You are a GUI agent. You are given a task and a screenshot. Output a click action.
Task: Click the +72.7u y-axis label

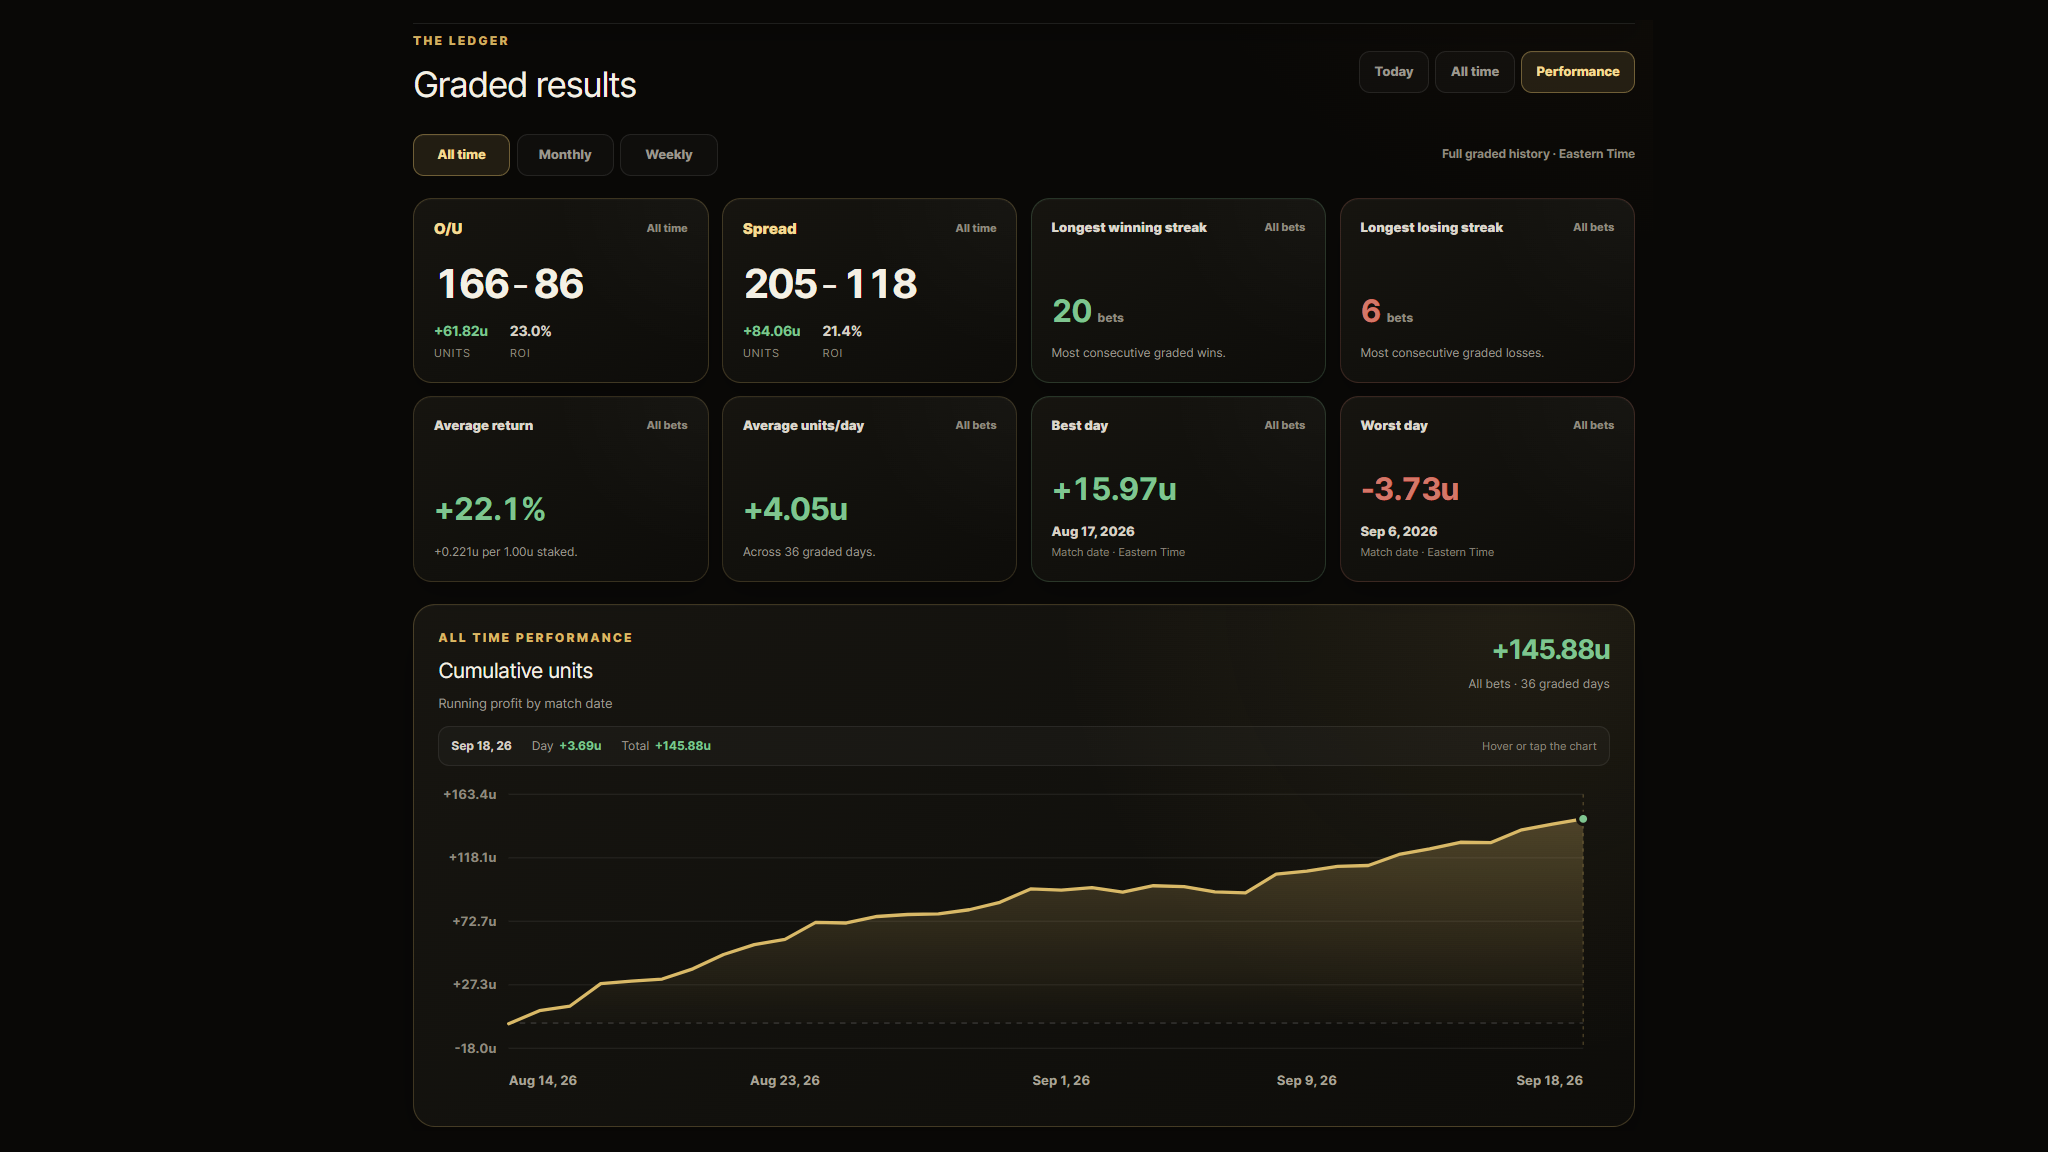tap(474, 922)
